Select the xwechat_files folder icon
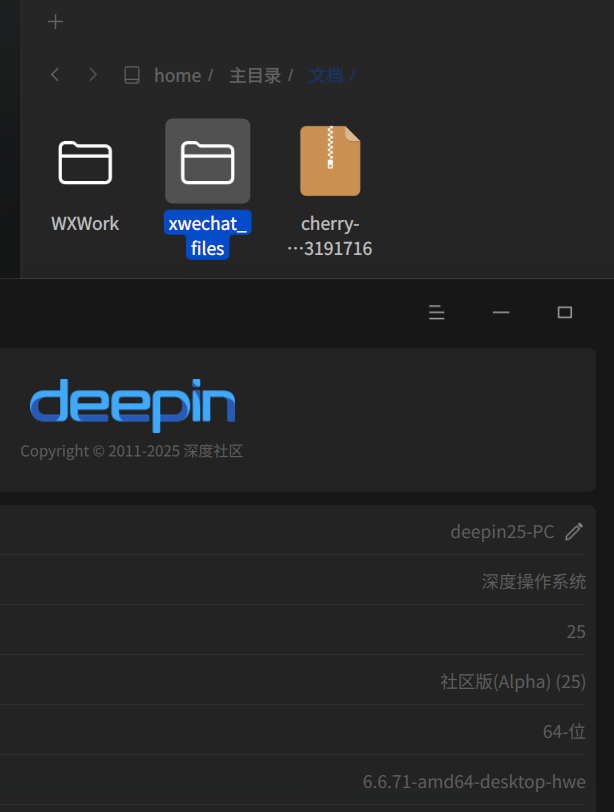Screen dimensions: 614x812 [x=208, y=162]
